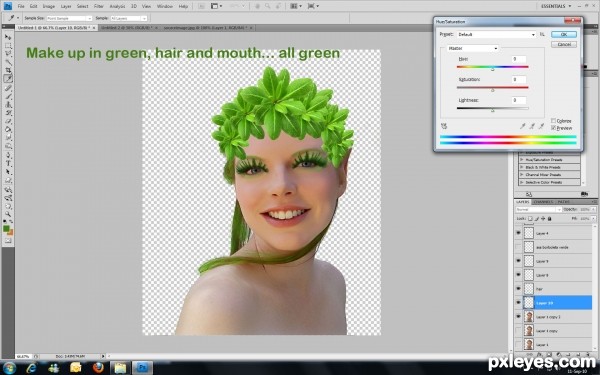Viewport: 600px width, 375px height.
Task: Hide Layer 9 using its eye icon
Action: pyautogui.click(x=518, y=261)
